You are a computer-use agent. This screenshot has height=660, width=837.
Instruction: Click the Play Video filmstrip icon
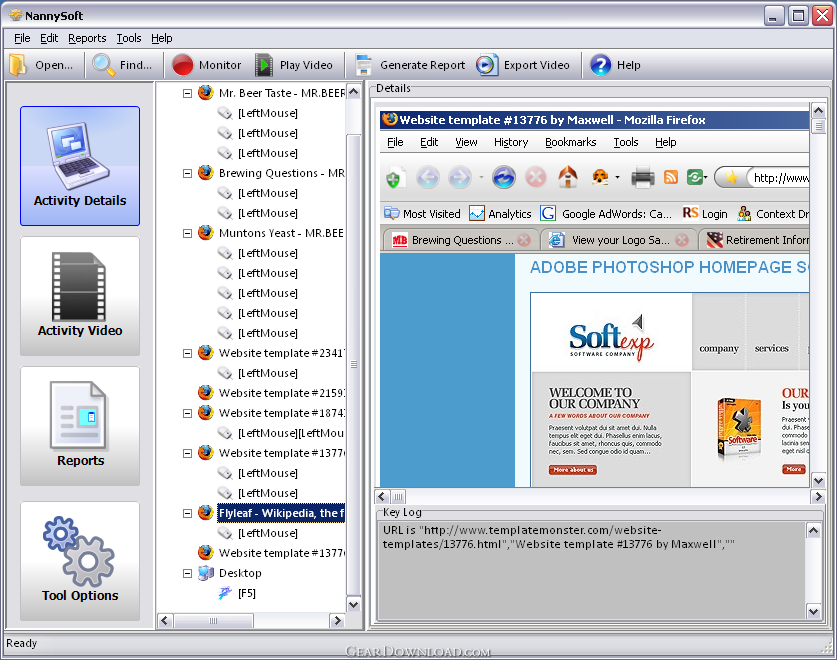(x=264, y=65)
